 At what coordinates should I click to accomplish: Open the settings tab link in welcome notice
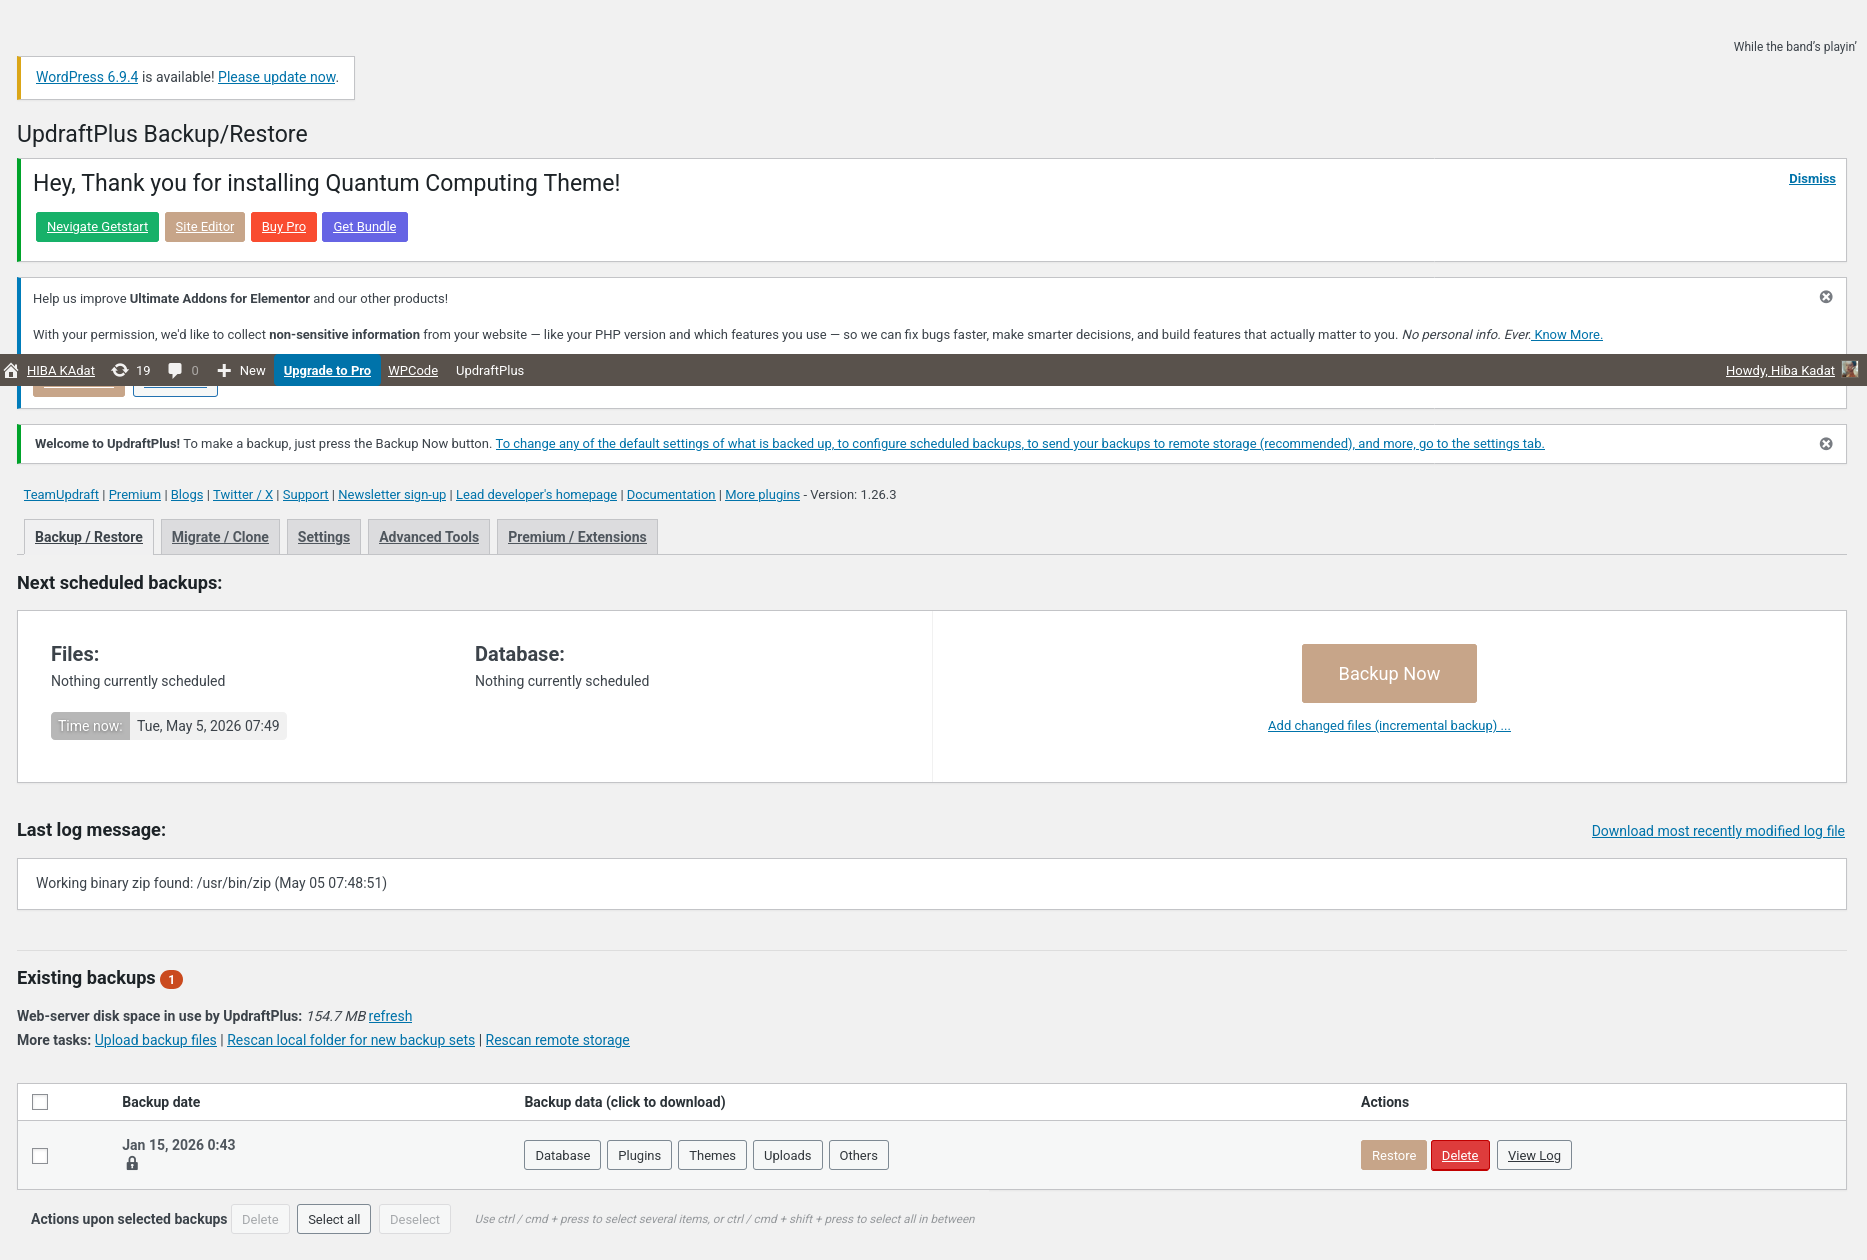pyautogui.click(x=1020, y=444)
